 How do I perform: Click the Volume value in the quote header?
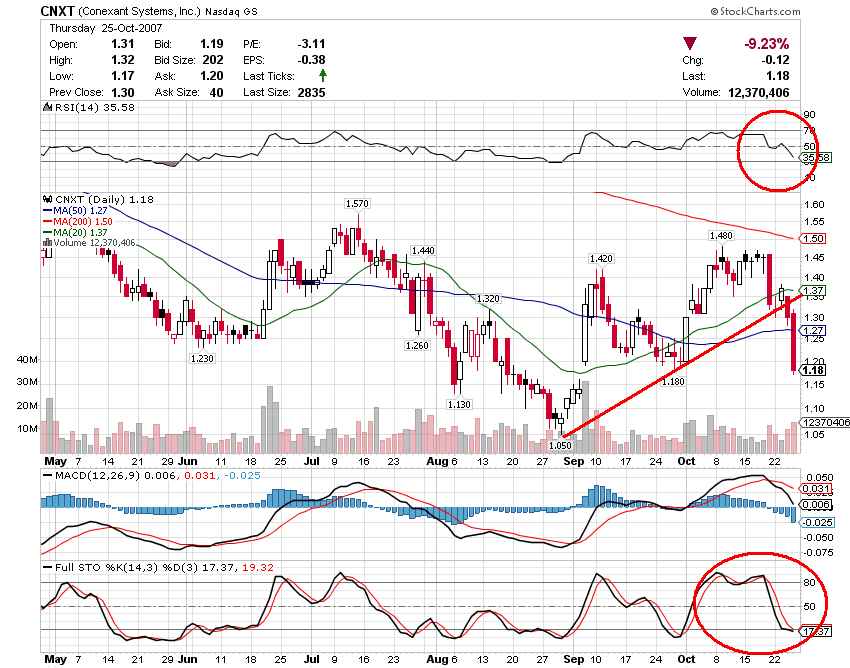(x=758, y=92)
